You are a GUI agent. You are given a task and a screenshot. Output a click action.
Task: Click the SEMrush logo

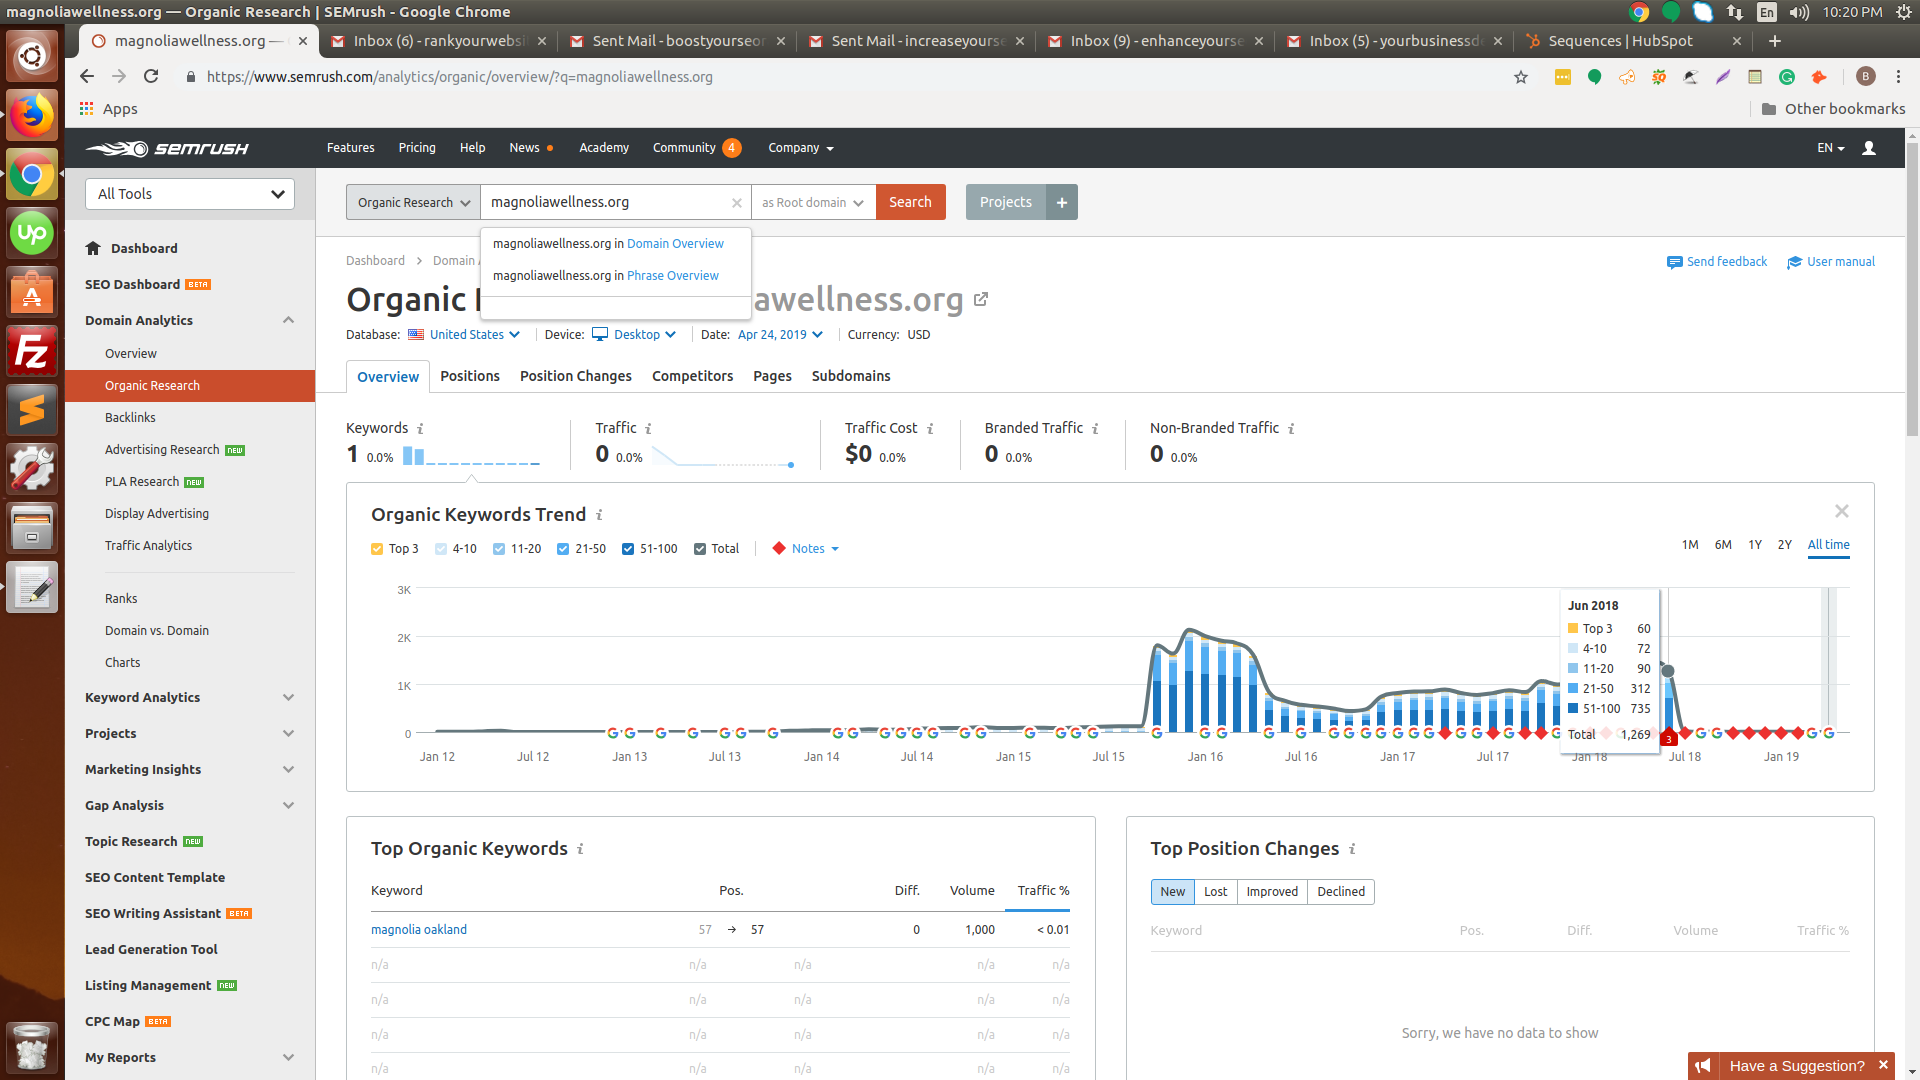tap(167, 148)
